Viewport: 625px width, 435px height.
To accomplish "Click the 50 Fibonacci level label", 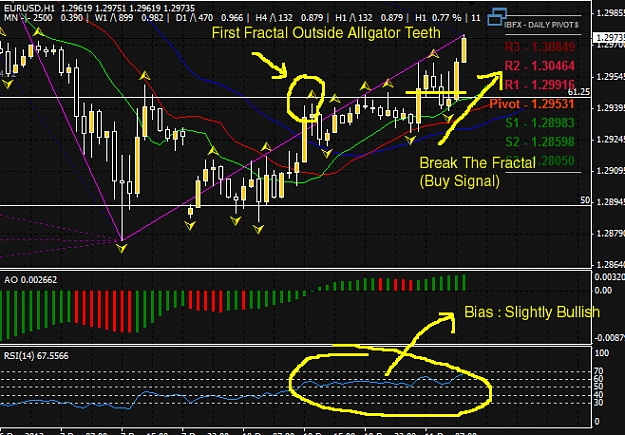I will coord(585,200).
